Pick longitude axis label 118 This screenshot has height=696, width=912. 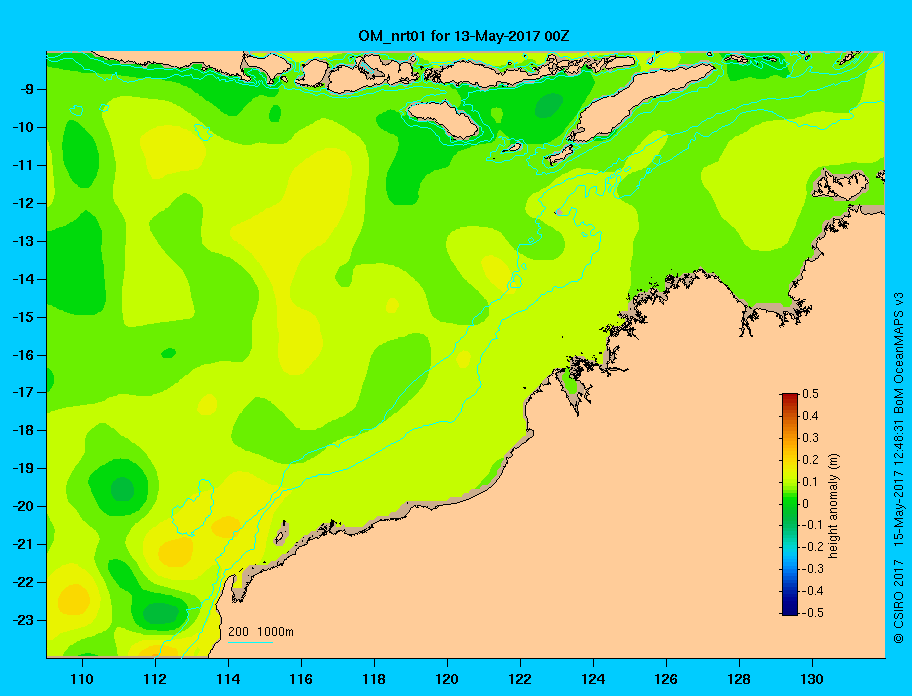point(374,679)
